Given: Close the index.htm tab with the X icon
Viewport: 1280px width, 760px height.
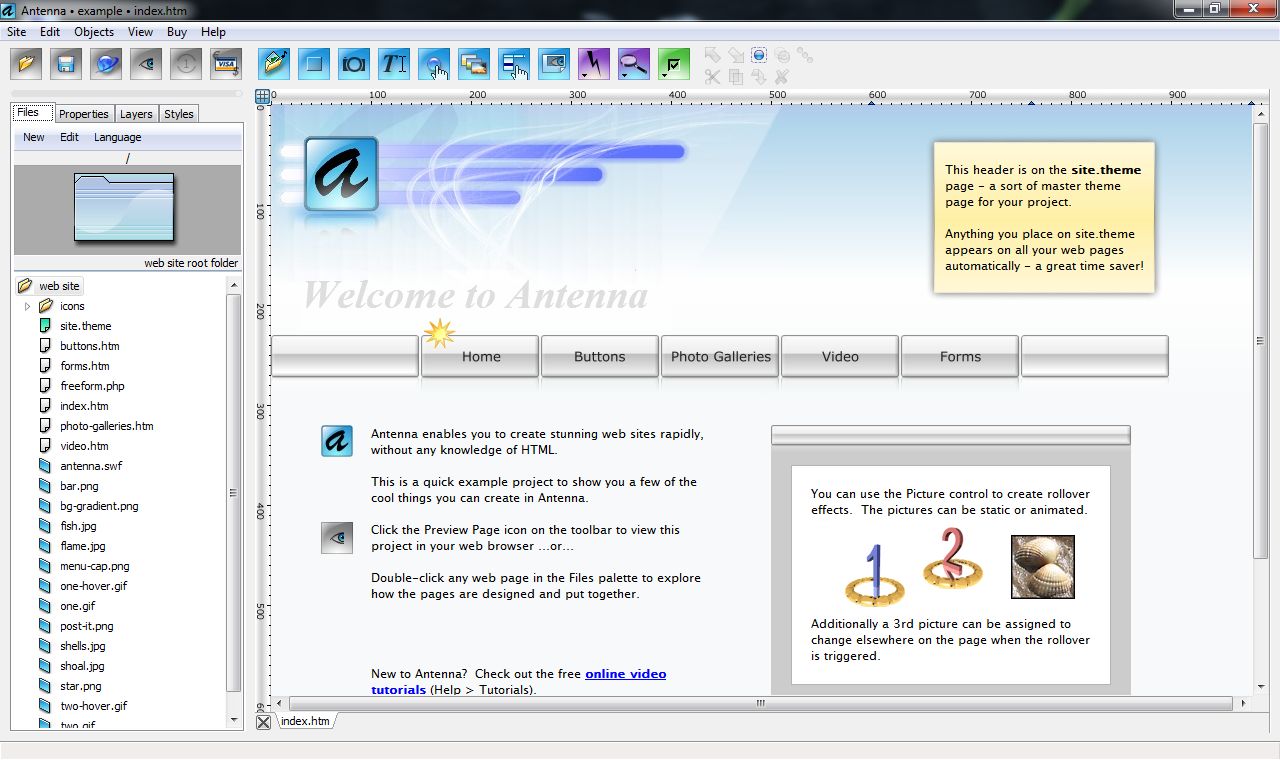Looking at the screenshot, I should point(264,722).
